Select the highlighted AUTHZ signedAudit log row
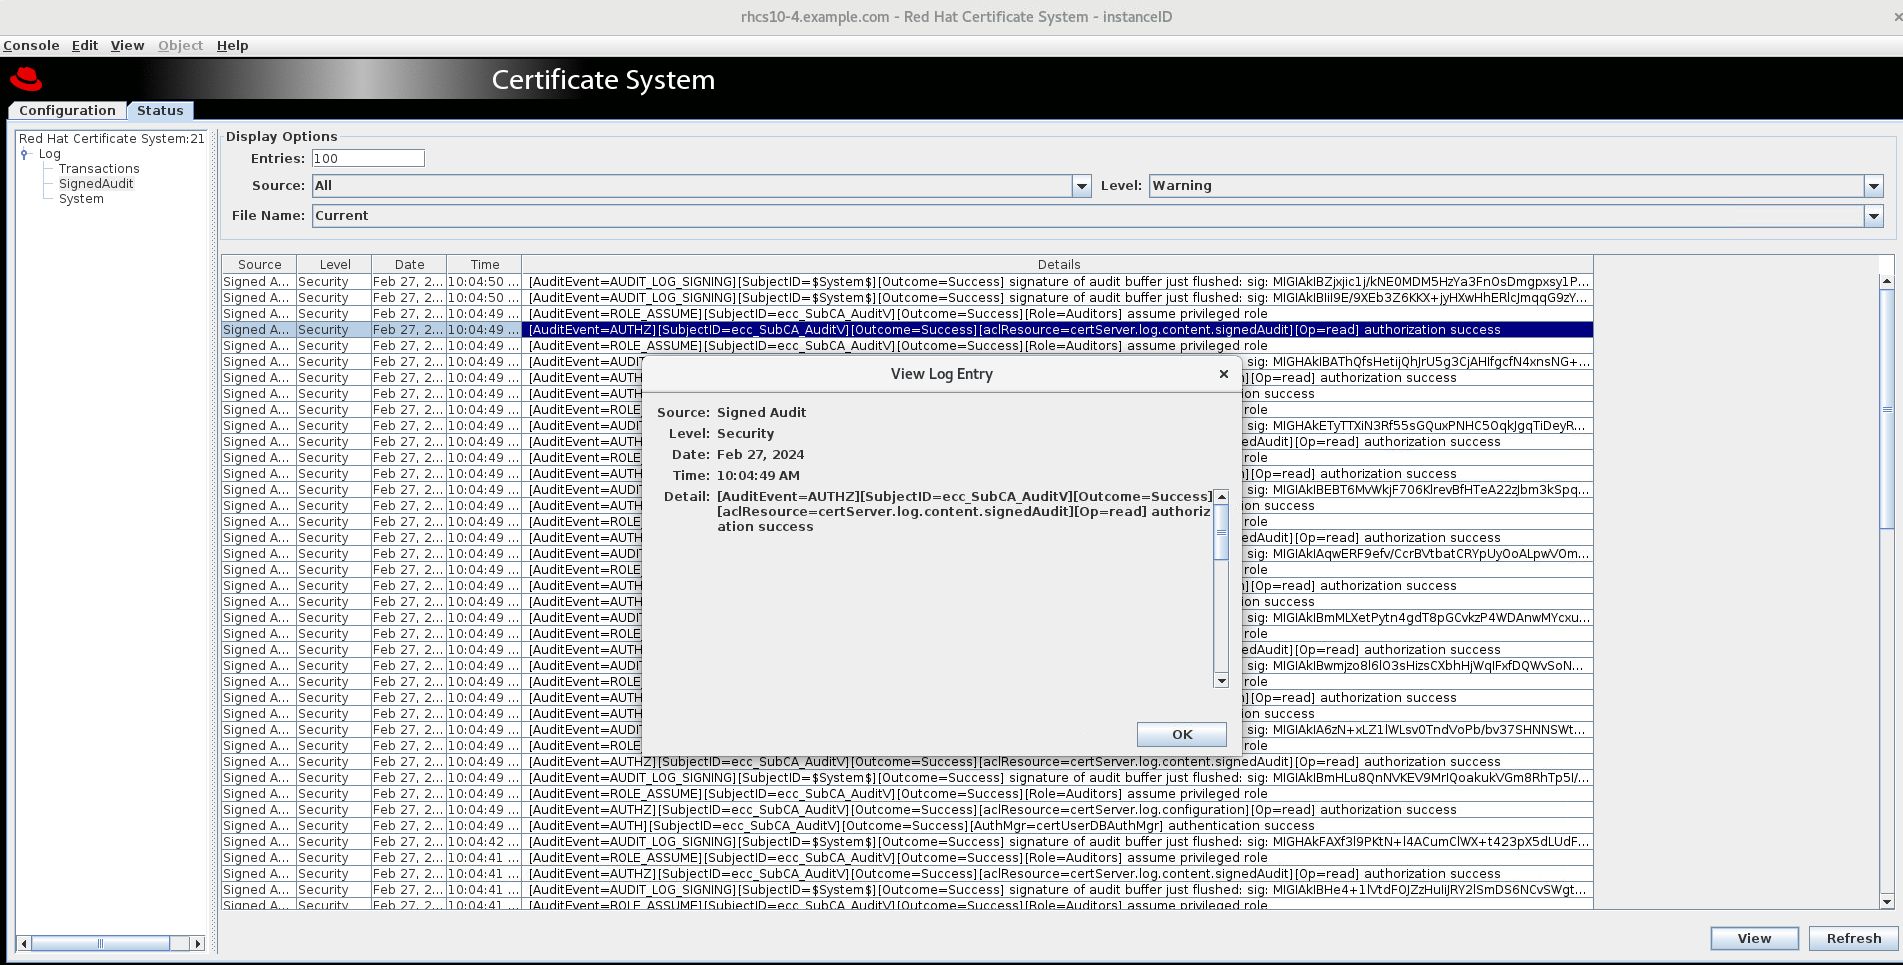This screenshot has height=965, width=1903. pyautogui.click(x=907, y=330)
